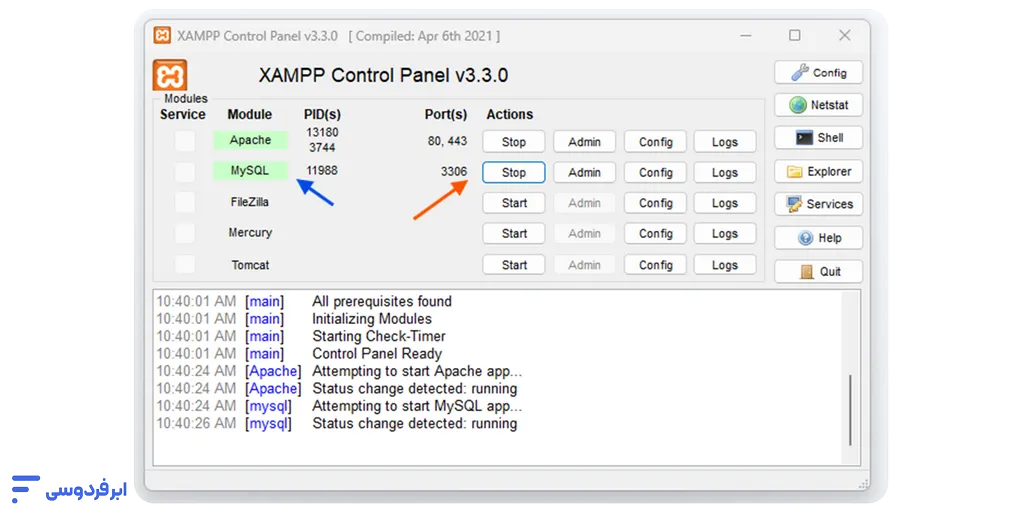1024x515 pixels.
Task: Minimize the XAMPP Control Panel window
Action: [x=746, y=35]
